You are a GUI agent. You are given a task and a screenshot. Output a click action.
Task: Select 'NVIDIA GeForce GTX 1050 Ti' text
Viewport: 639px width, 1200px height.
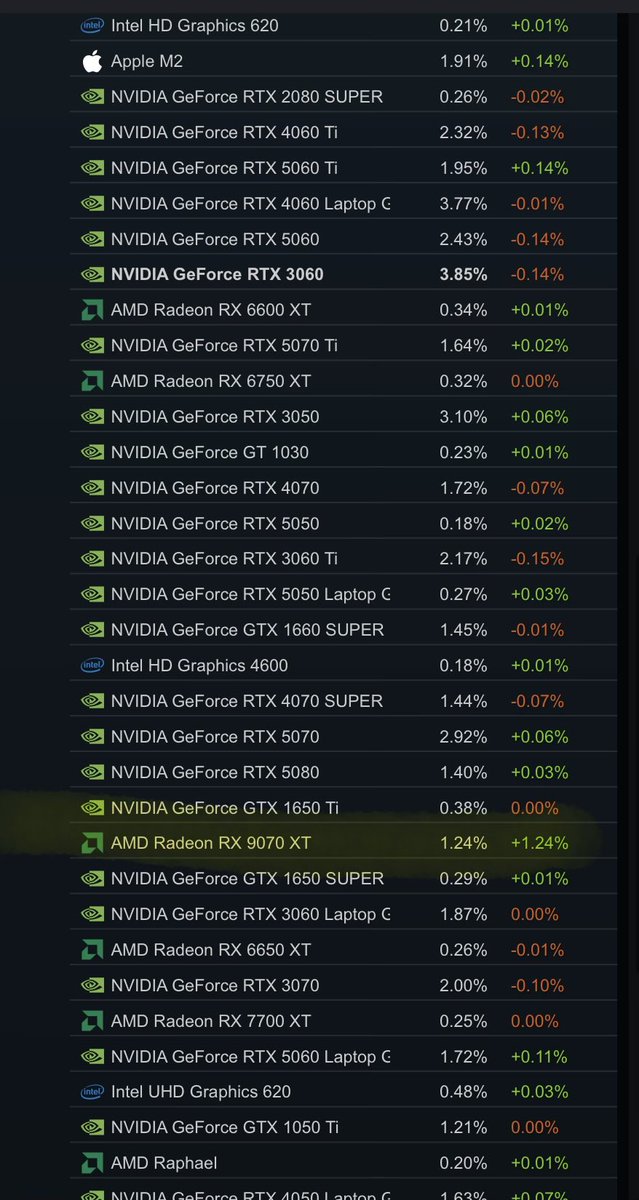coord(225,1128)
